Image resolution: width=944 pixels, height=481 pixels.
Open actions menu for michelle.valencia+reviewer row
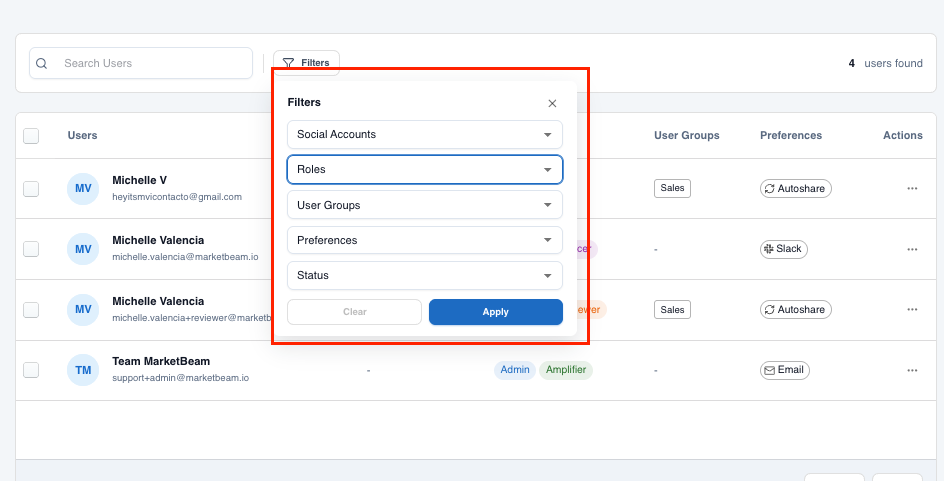(912, 309)
